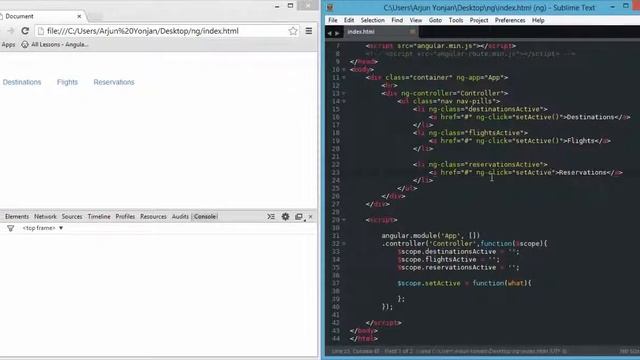640x360 pixels.
Task: Reload the page in Chrome
Action: tap(25, 31)
